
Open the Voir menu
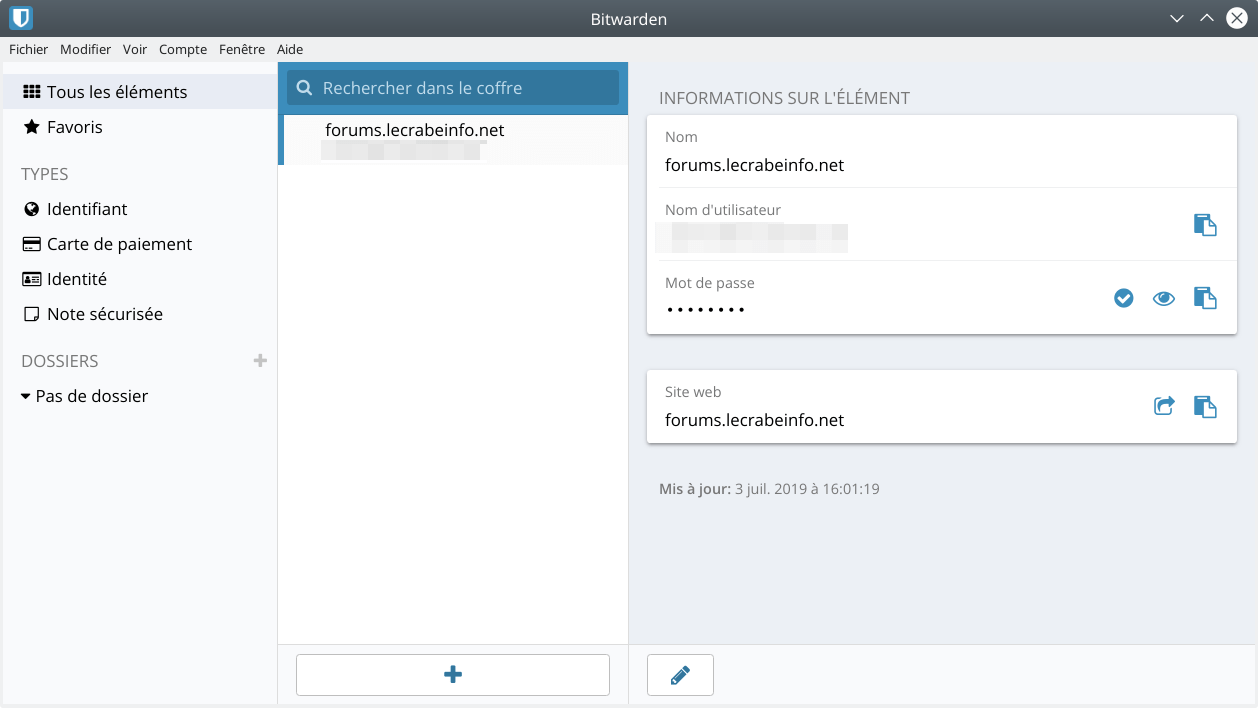(x=135, y=49)
